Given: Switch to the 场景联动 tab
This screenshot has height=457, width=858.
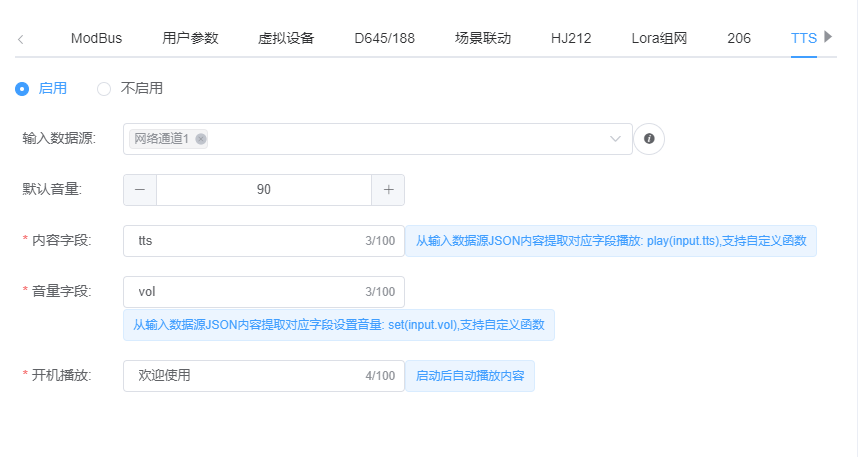Looking at the screenshot, I should point(483,38).
